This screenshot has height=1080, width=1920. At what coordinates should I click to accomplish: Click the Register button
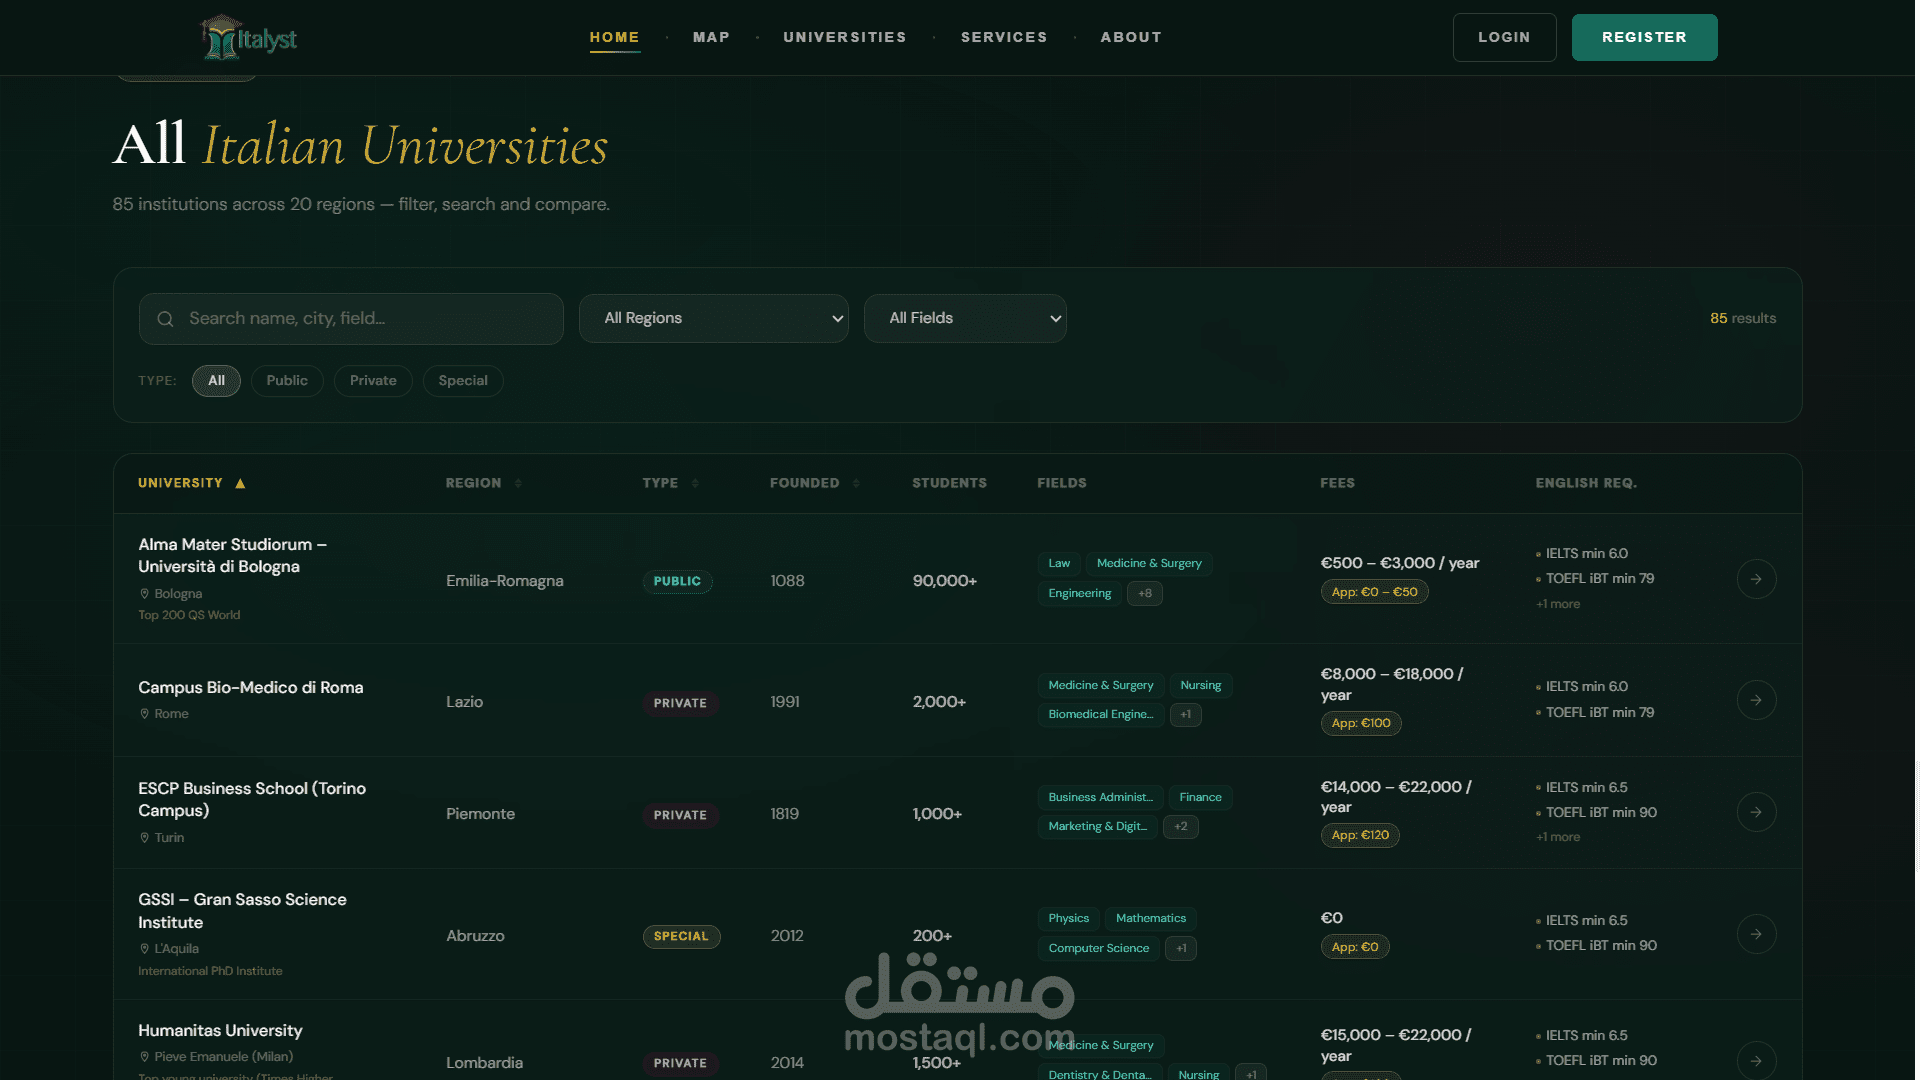pos(1644,38)
